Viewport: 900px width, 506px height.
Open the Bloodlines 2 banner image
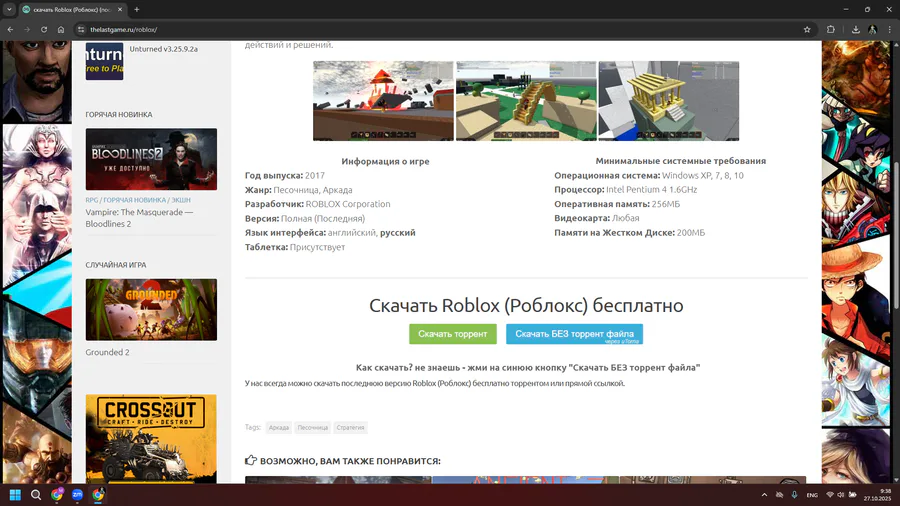tap(152, 159)
